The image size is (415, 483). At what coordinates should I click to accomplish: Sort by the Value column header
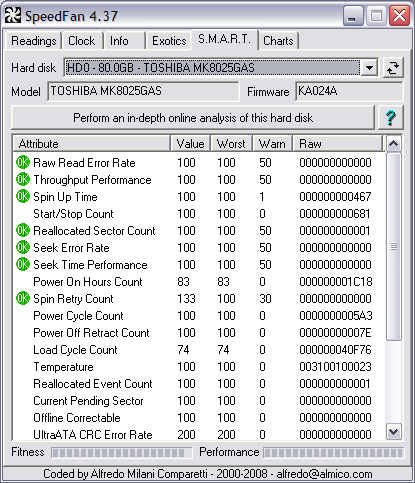pyautogui.click(x=190, y=144)
